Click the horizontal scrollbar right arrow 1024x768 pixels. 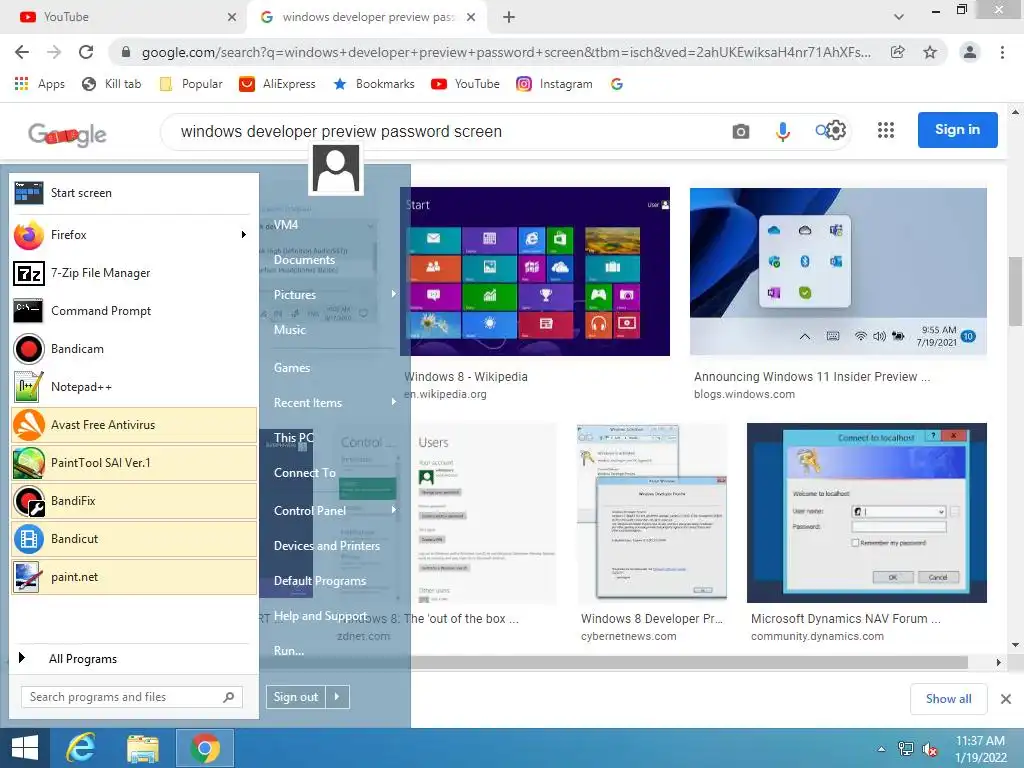pyautogui.click(x=998, y=662)
